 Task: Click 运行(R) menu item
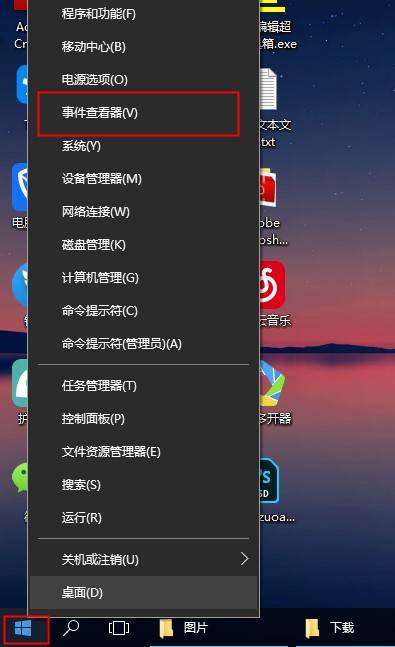(x=143, y=518)
